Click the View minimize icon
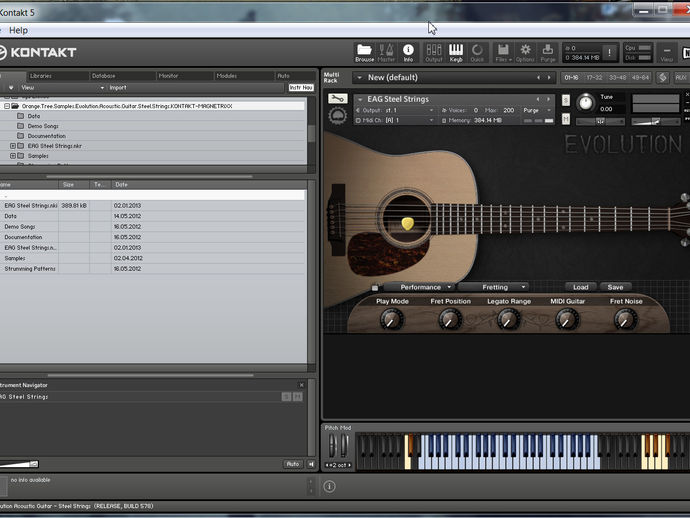This screenshot has width=690, height=518. [x=666, y=53]
